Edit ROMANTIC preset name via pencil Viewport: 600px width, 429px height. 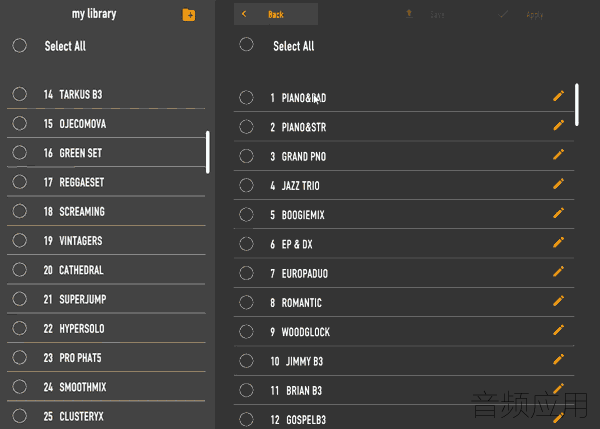(x=559, y=301)
